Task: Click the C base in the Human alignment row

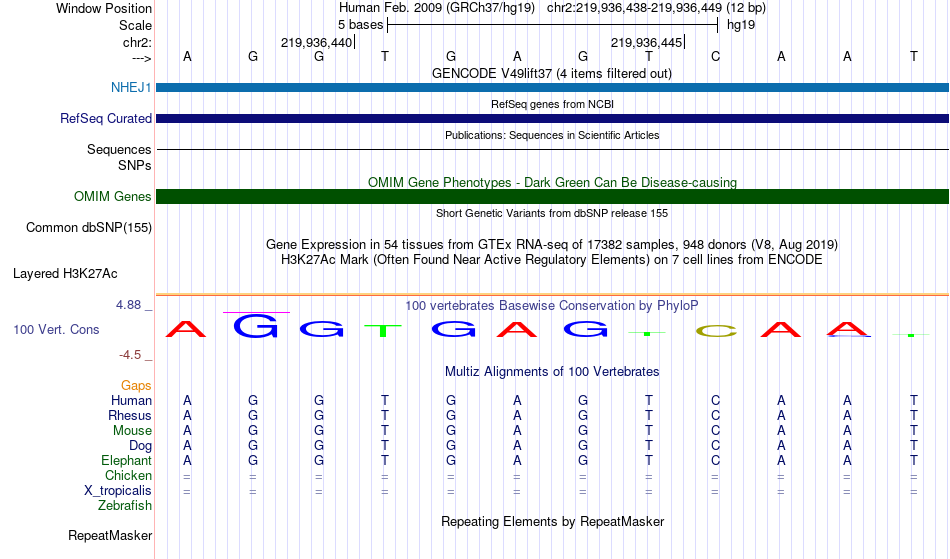Action: coord(716,400)
